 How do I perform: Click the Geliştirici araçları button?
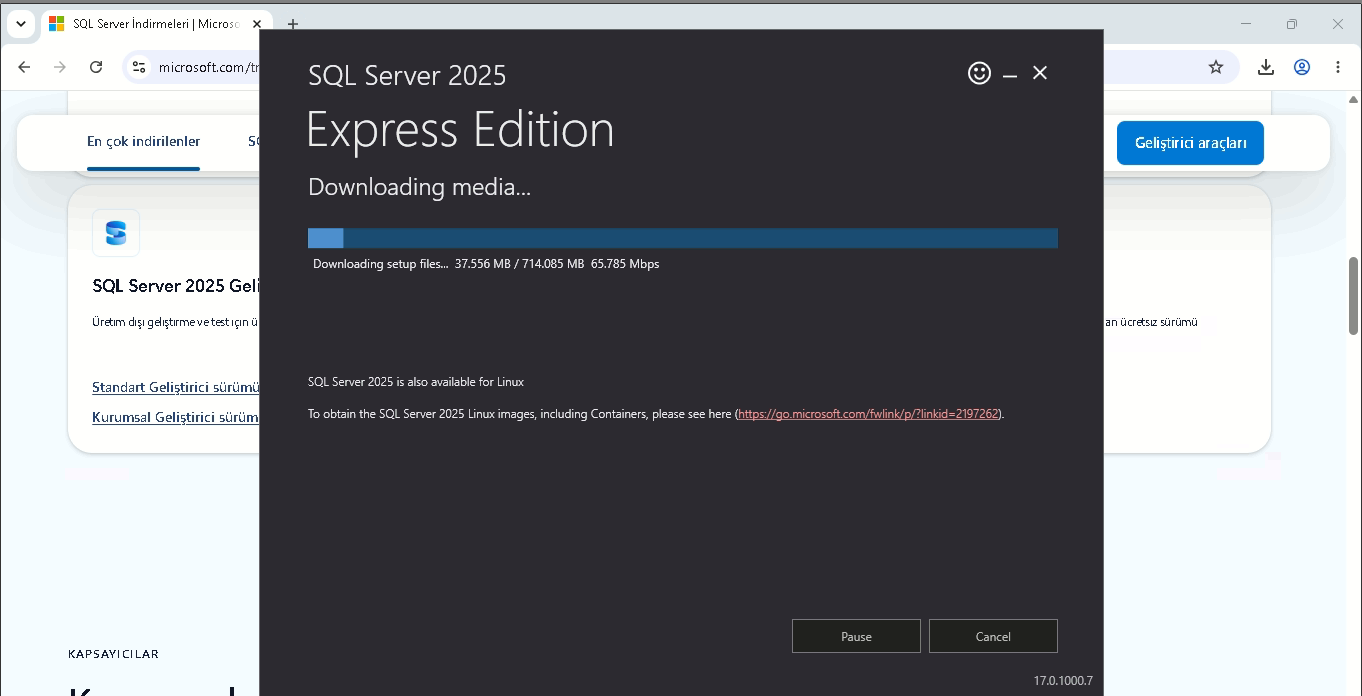1190,143
